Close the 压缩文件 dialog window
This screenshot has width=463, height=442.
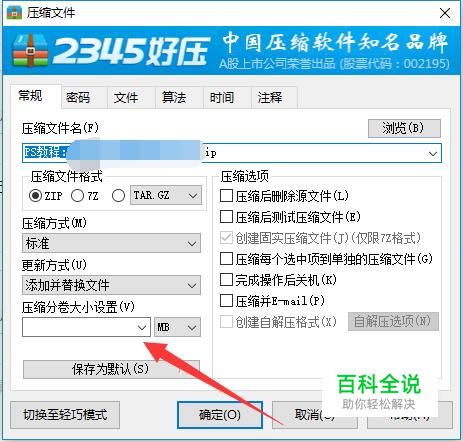click(445, 13)
